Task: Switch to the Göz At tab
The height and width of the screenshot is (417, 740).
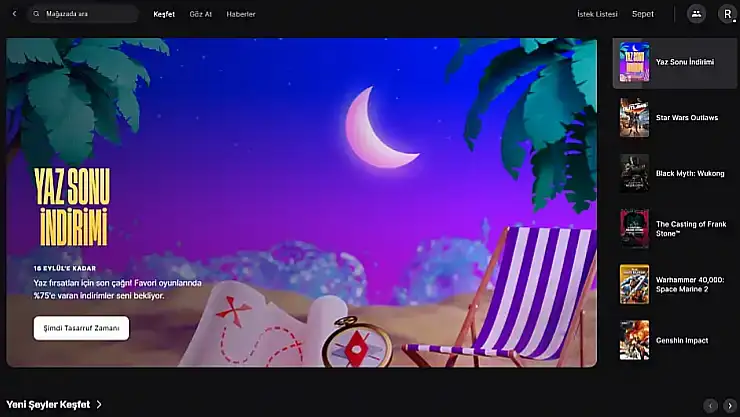Action: tap(201, 14)
